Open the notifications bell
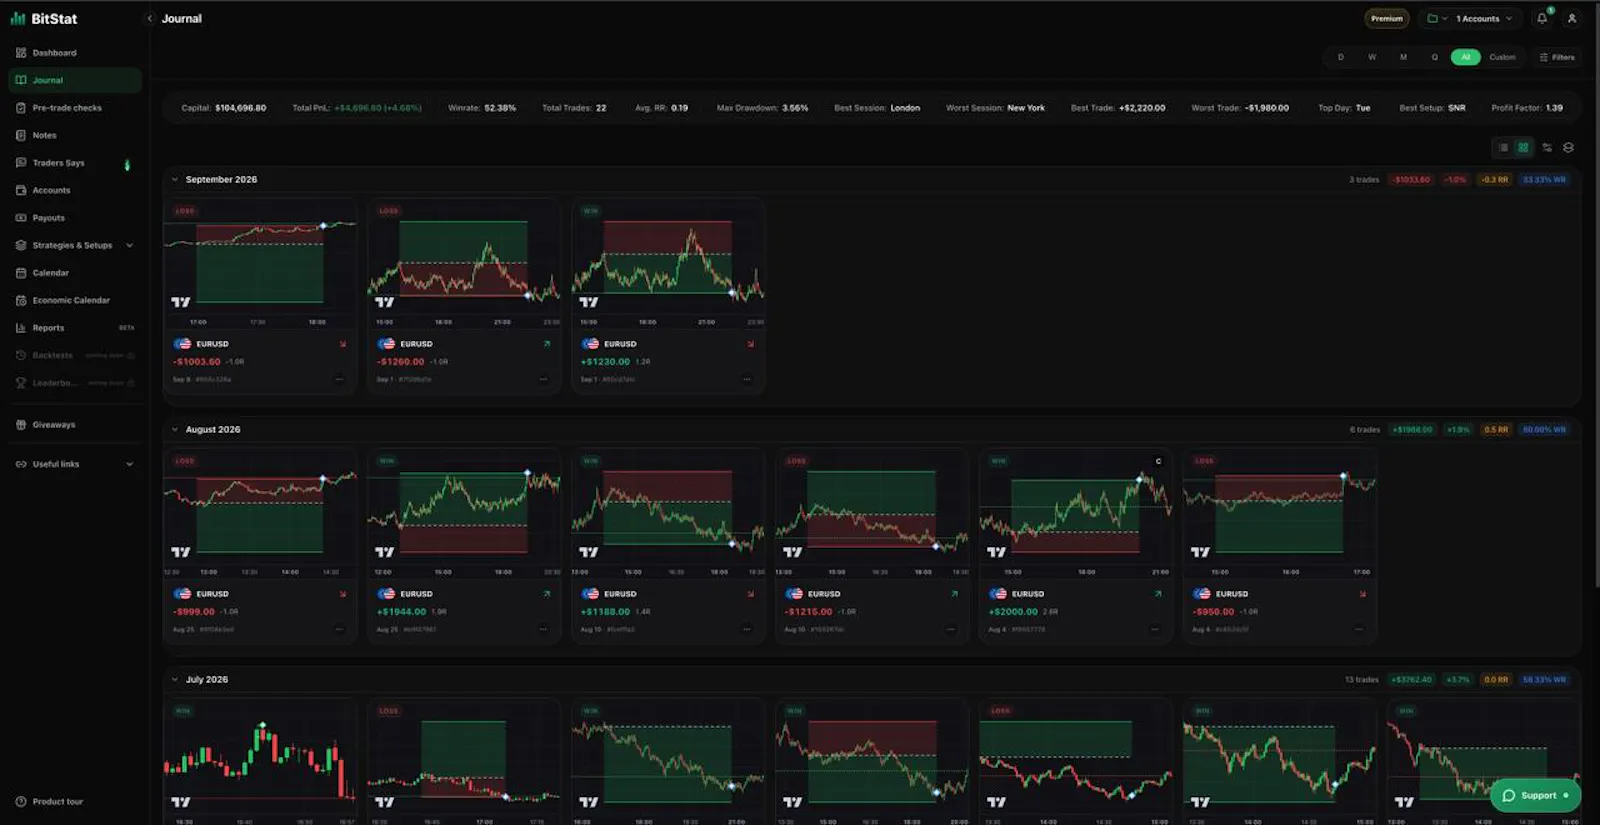The height and width of the screenshot is (825, 1600). click(1542, 18)
